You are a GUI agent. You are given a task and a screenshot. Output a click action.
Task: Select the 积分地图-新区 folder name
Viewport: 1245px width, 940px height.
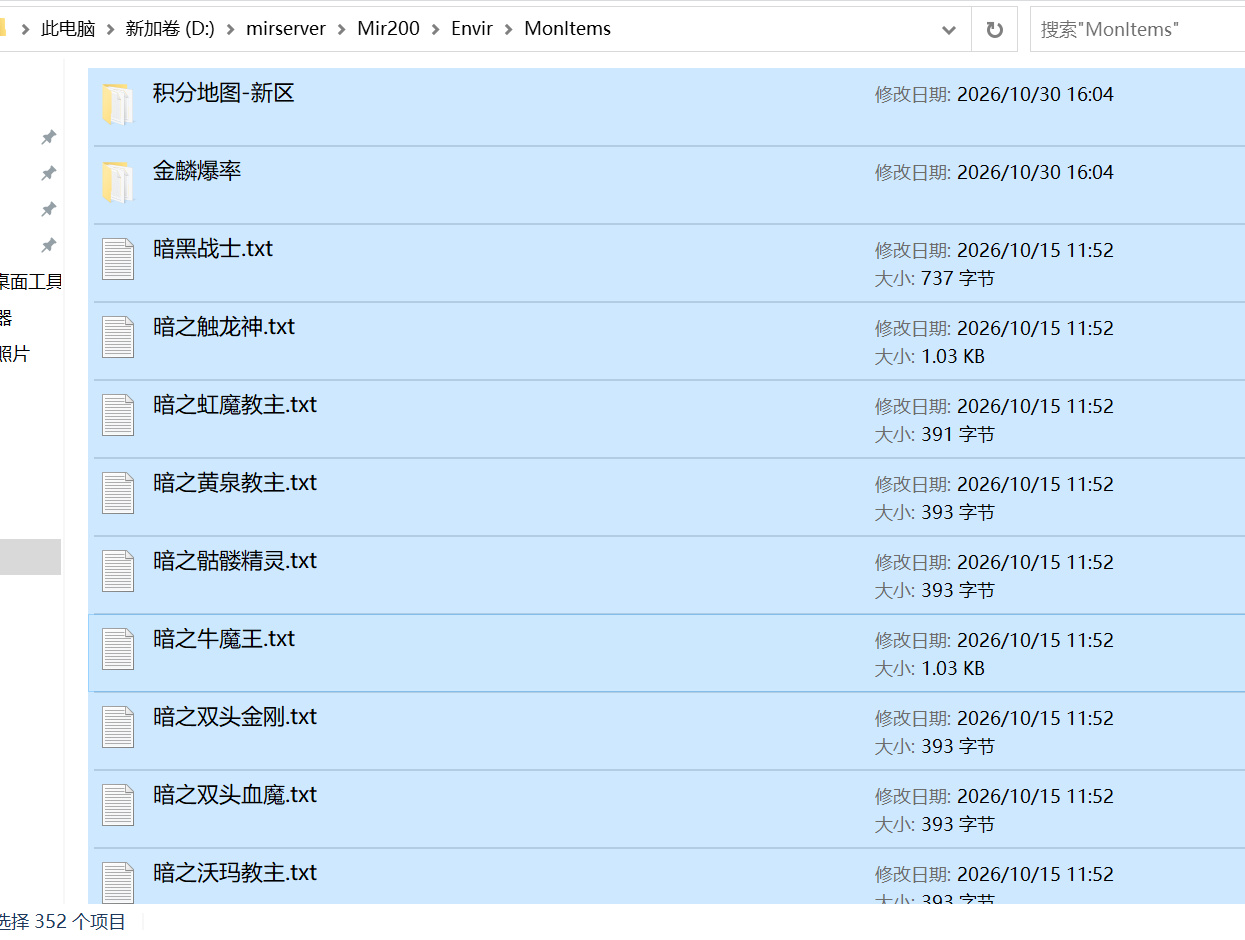click(x=224, y=93)
